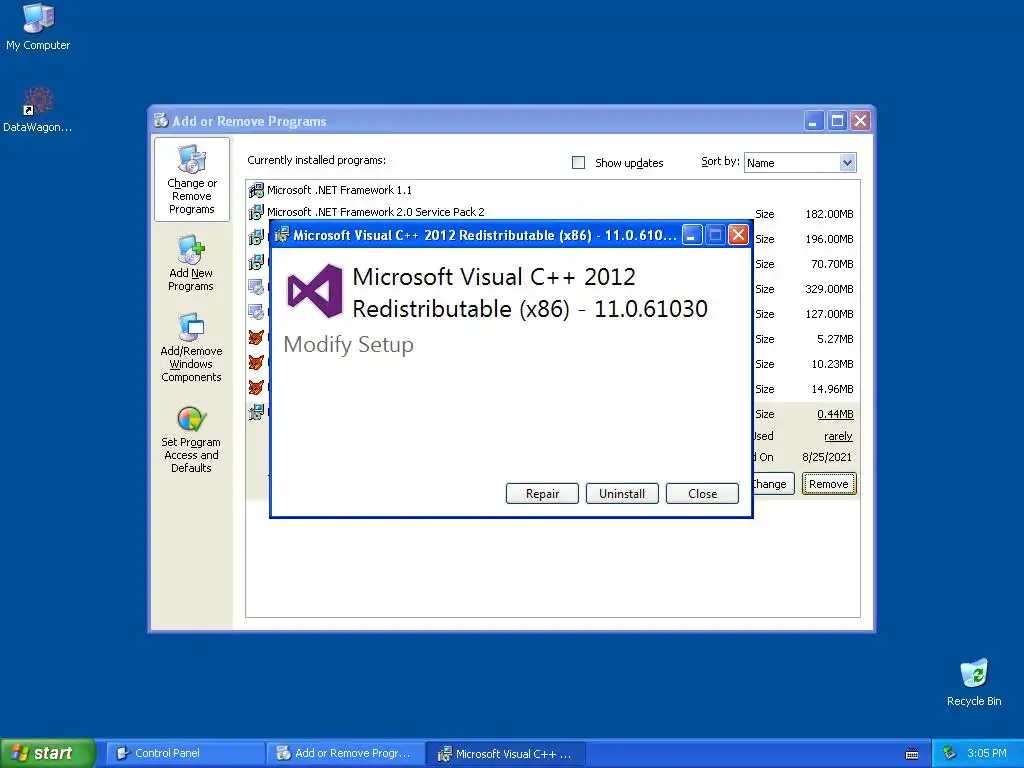The image size is (1024, 768).
Task: Click the Change button behind the dialog
Action: 773,484
